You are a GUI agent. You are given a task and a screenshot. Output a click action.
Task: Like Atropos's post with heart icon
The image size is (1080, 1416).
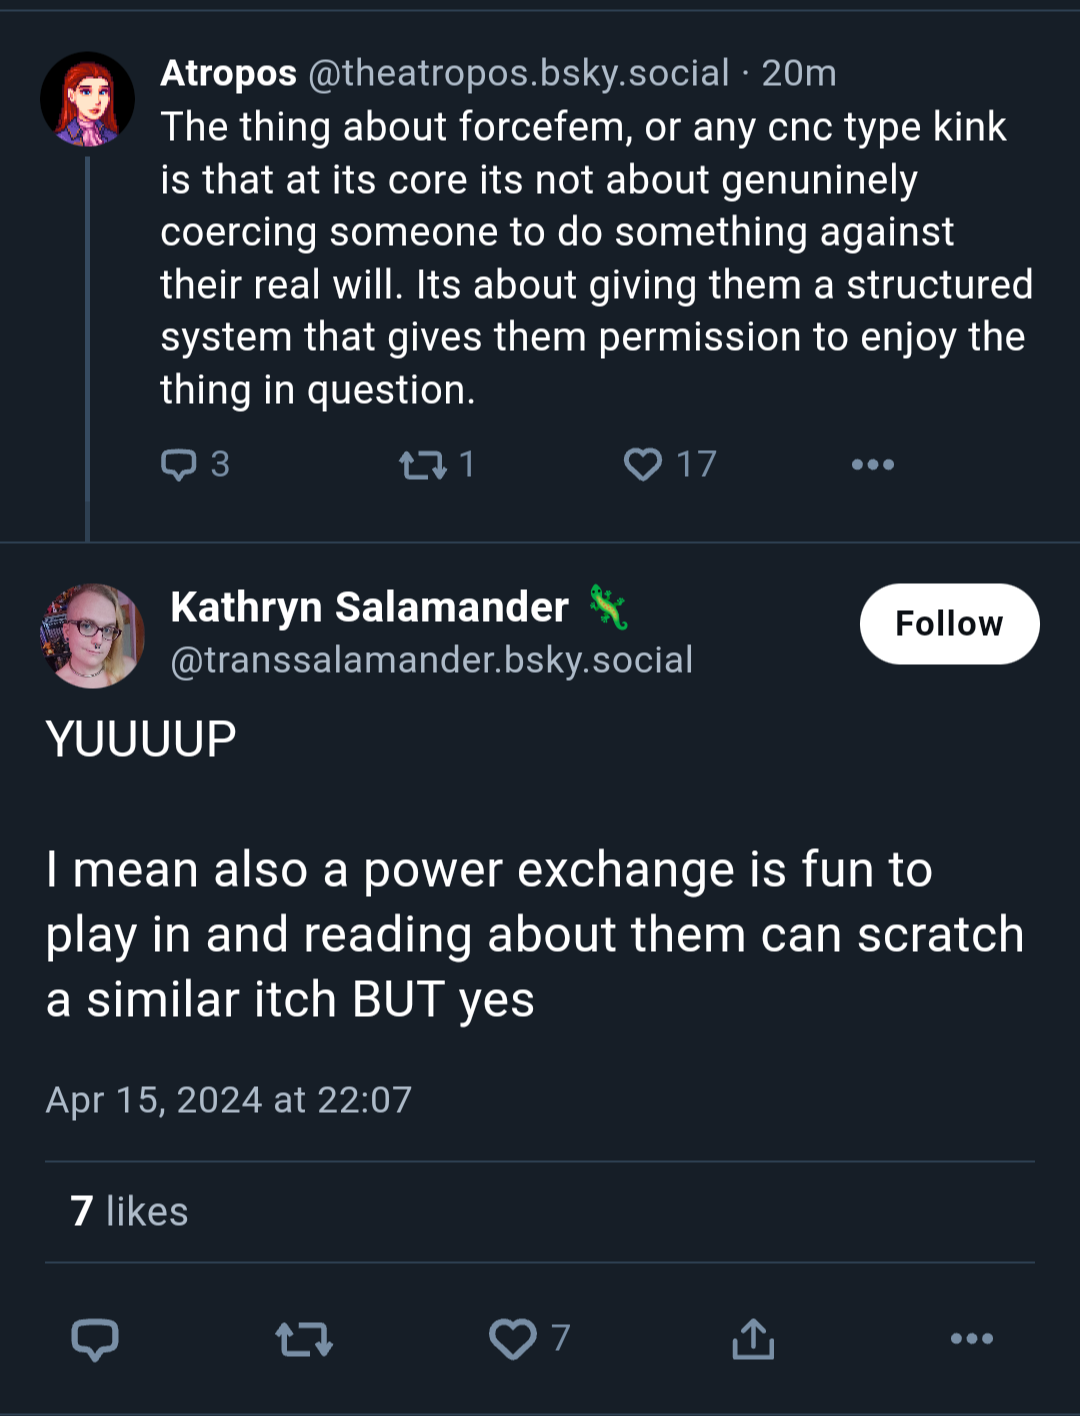click(x=643, y=465)
